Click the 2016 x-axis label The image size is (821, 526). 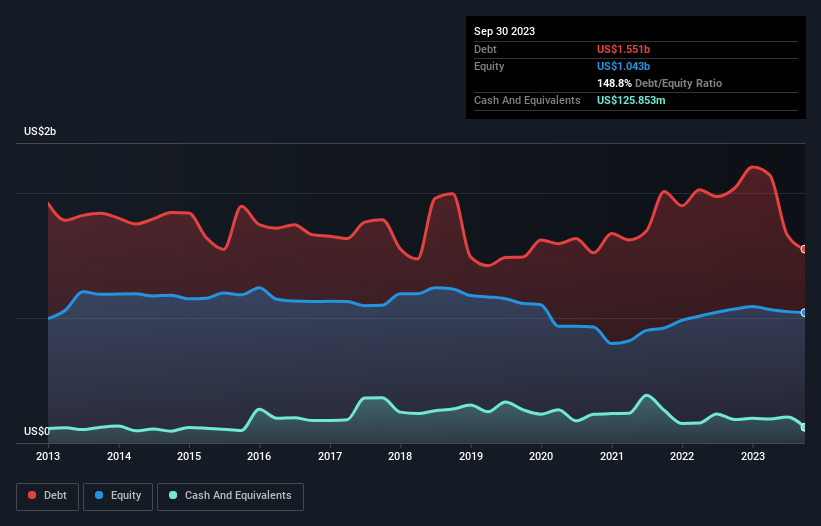(259, 457)
